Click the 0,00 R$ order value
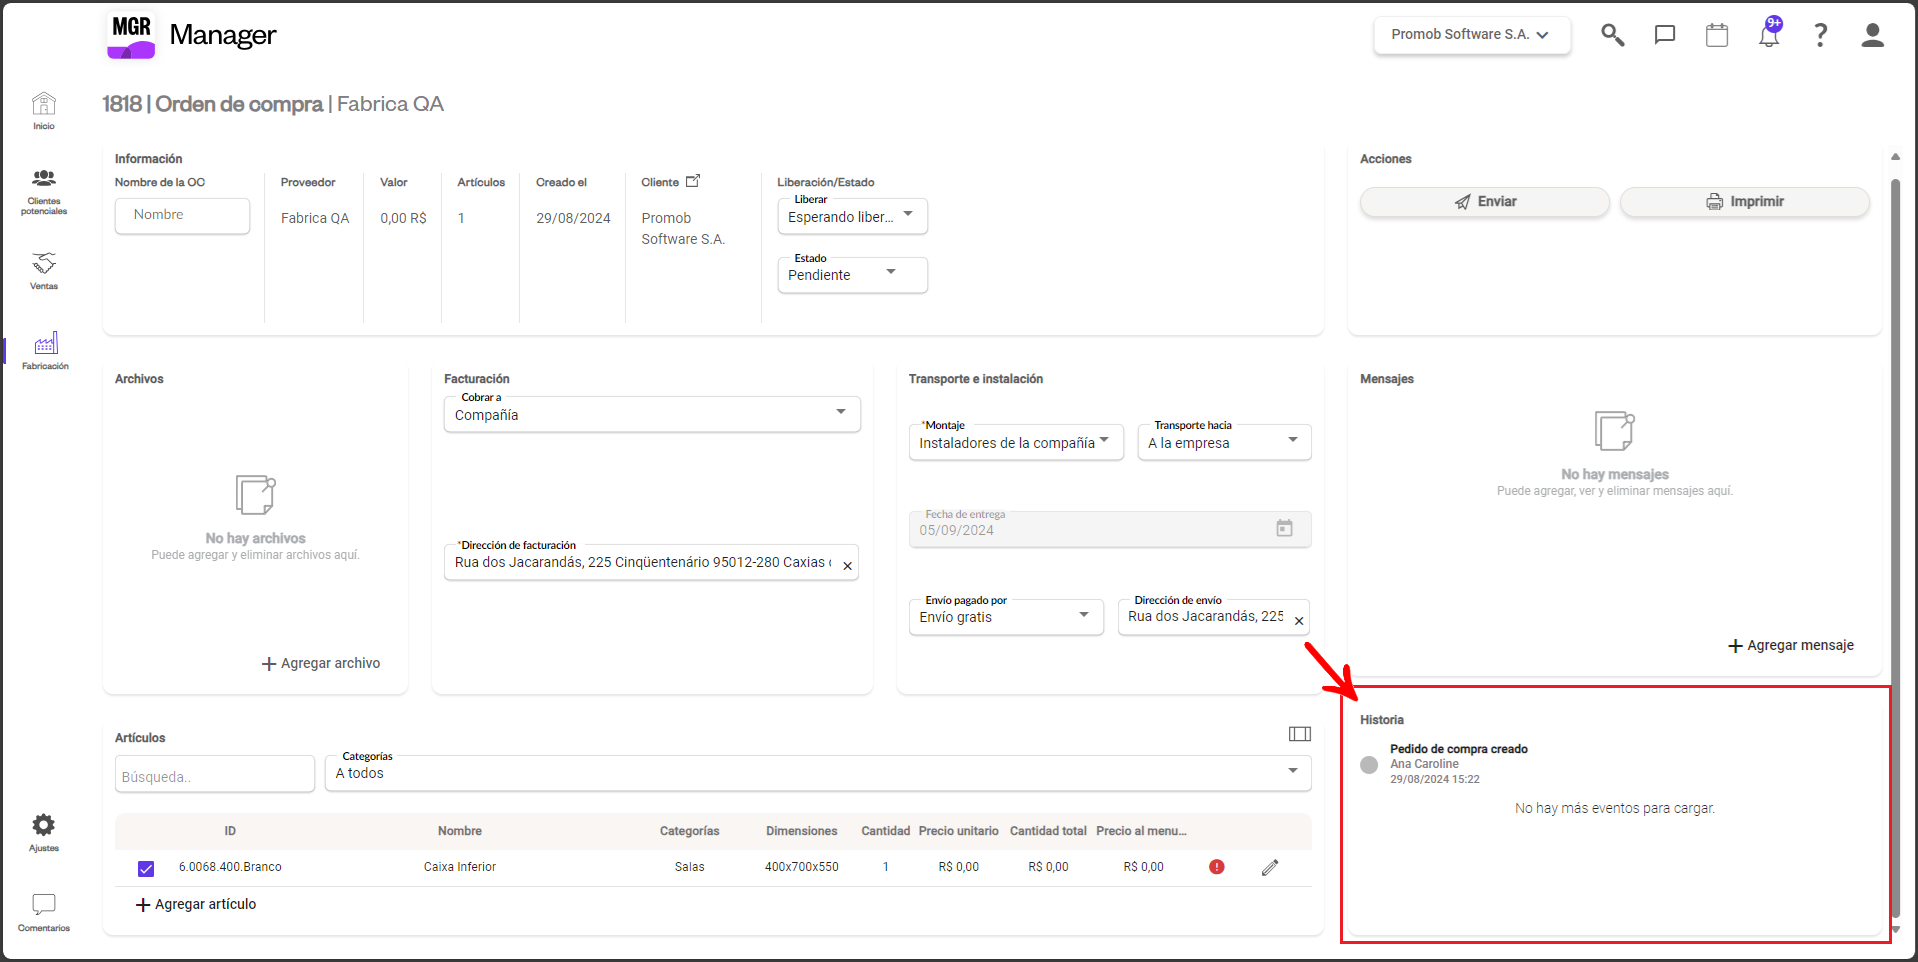The image size is (1918, 962). click(403, 218)
